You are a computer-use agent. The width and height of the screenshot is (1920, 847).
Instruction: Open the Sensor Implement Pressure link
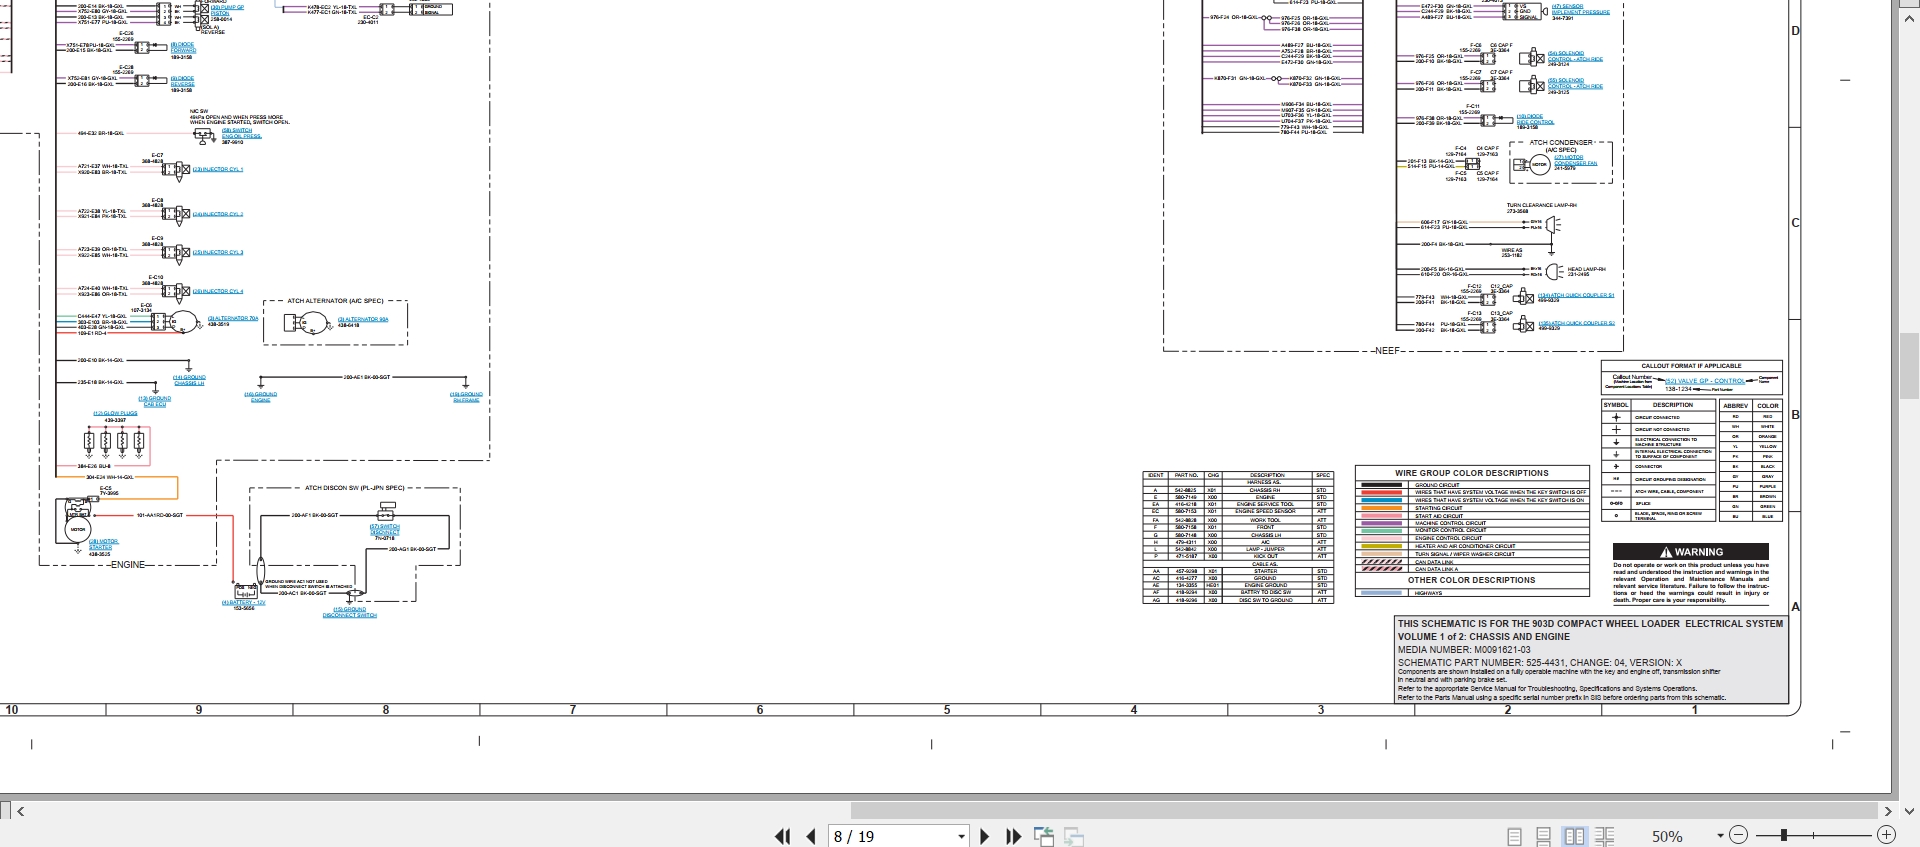[x=1581, y=9]
